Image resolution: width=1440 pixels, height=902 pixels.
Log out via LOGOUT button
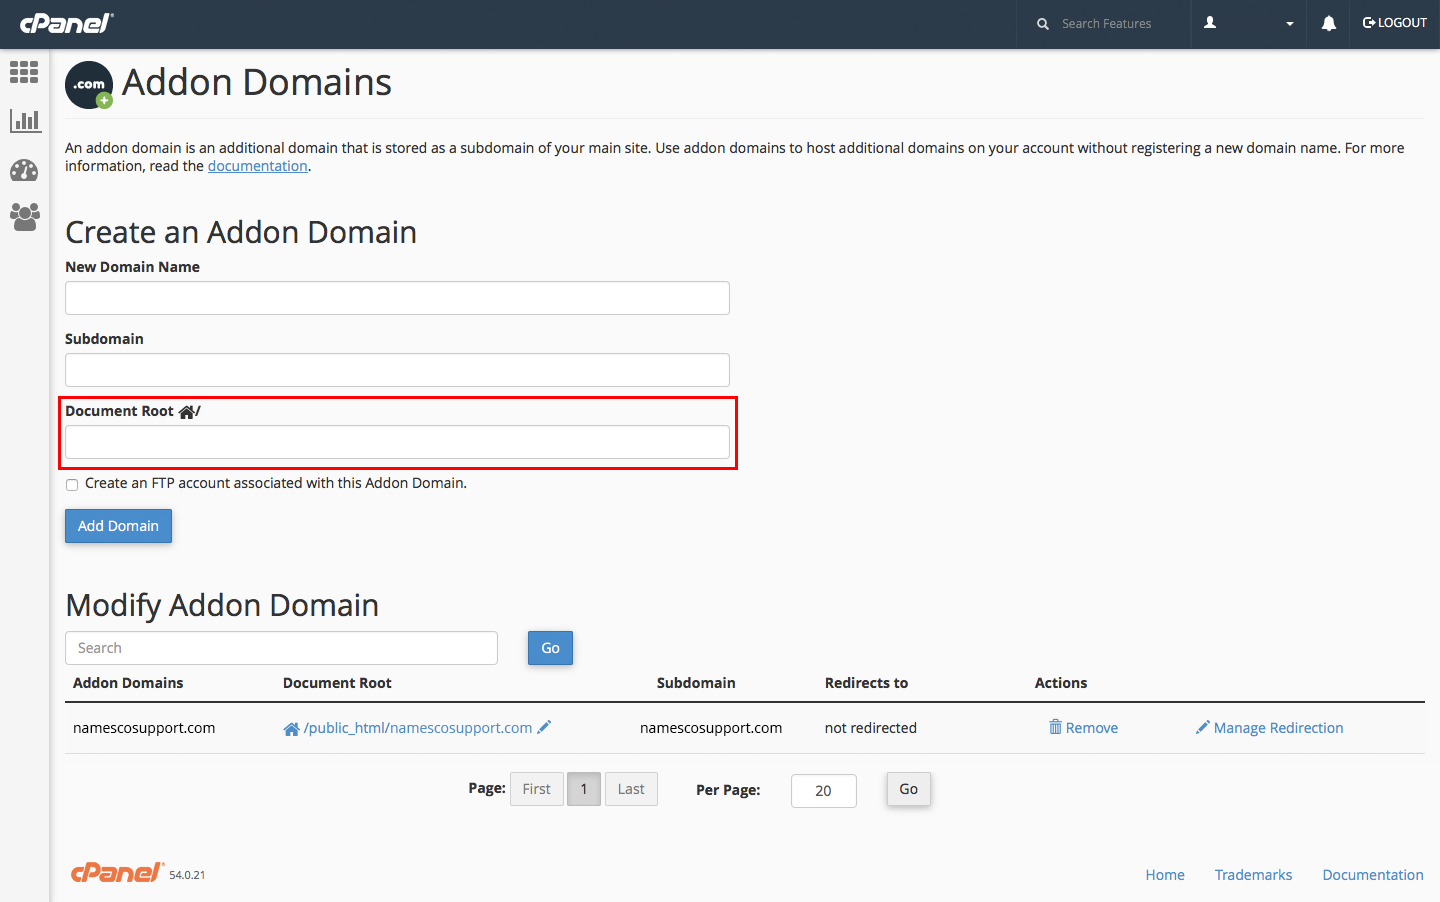pos(1395,23)
